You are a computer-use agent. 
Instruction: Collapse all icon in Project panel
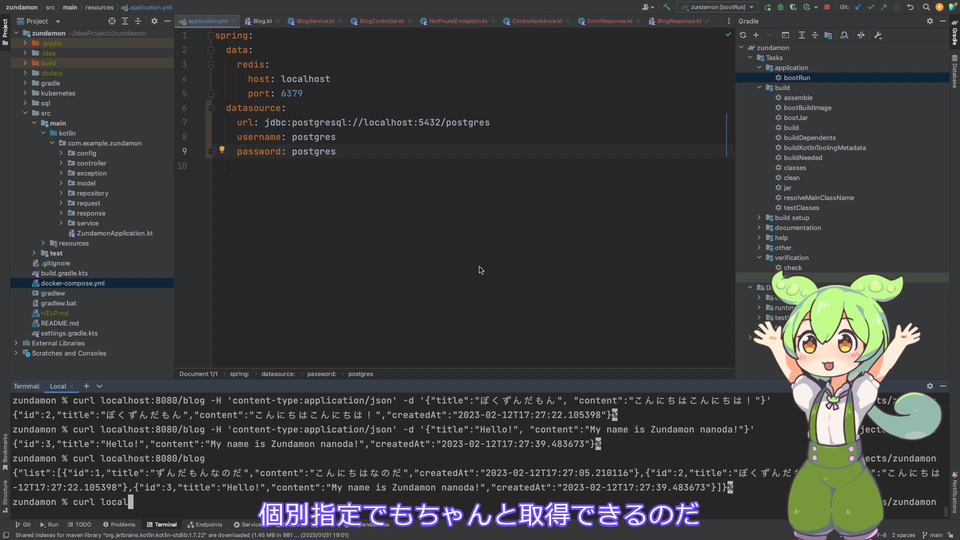pyautogui.click(x=138, y=21)
